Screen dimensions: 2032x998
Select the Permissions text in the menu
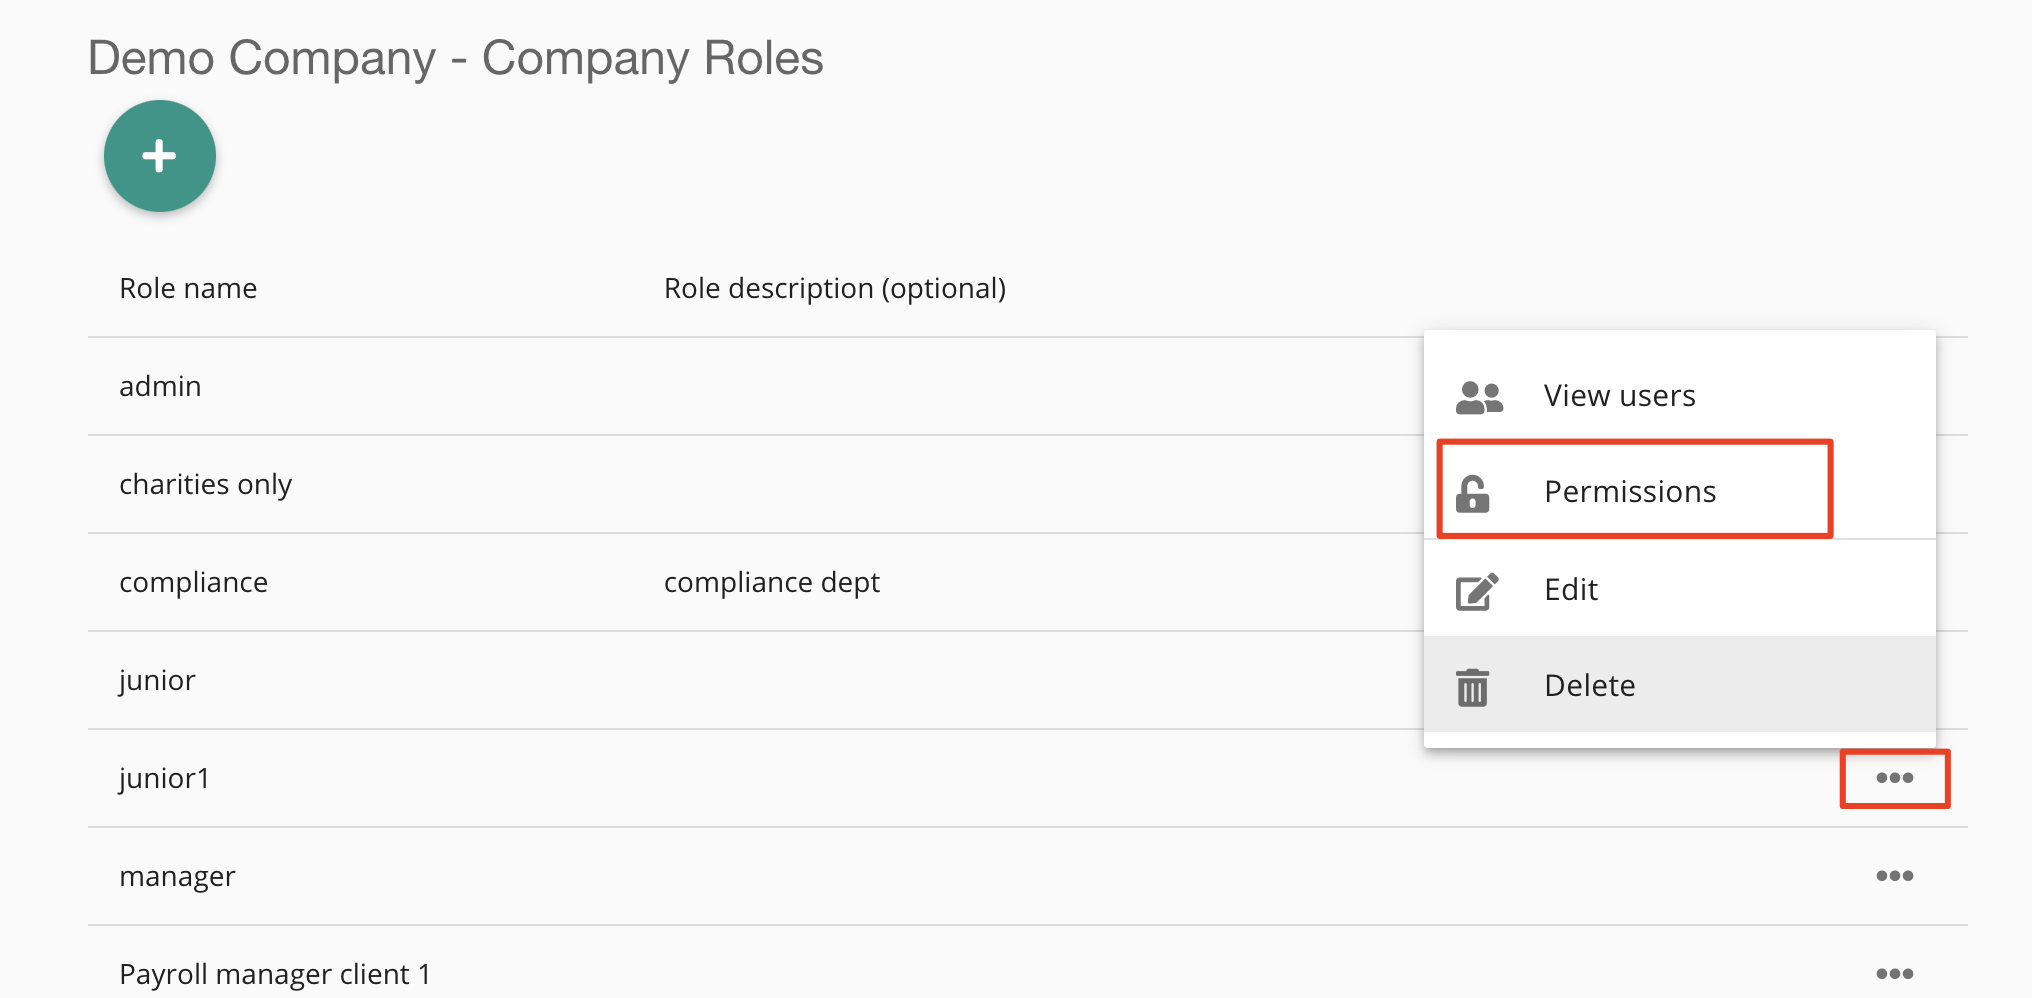(1629, 492)
